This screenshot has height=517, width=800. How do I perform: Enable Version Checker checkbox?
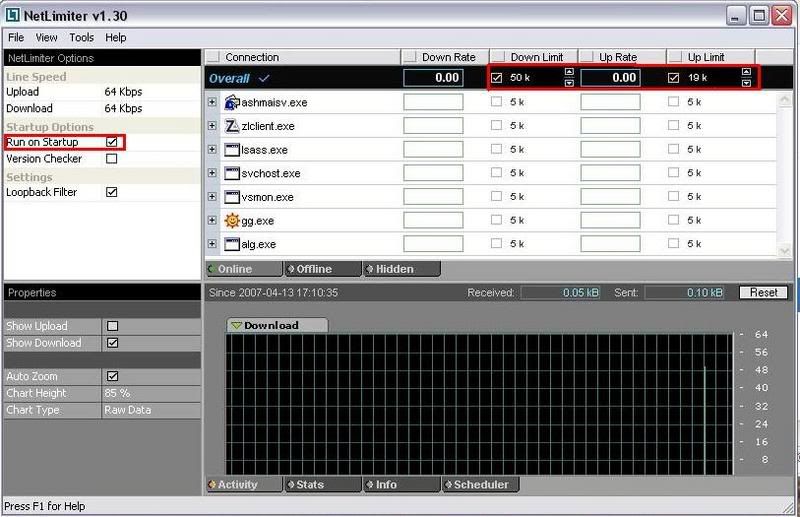tap(112, 159)
